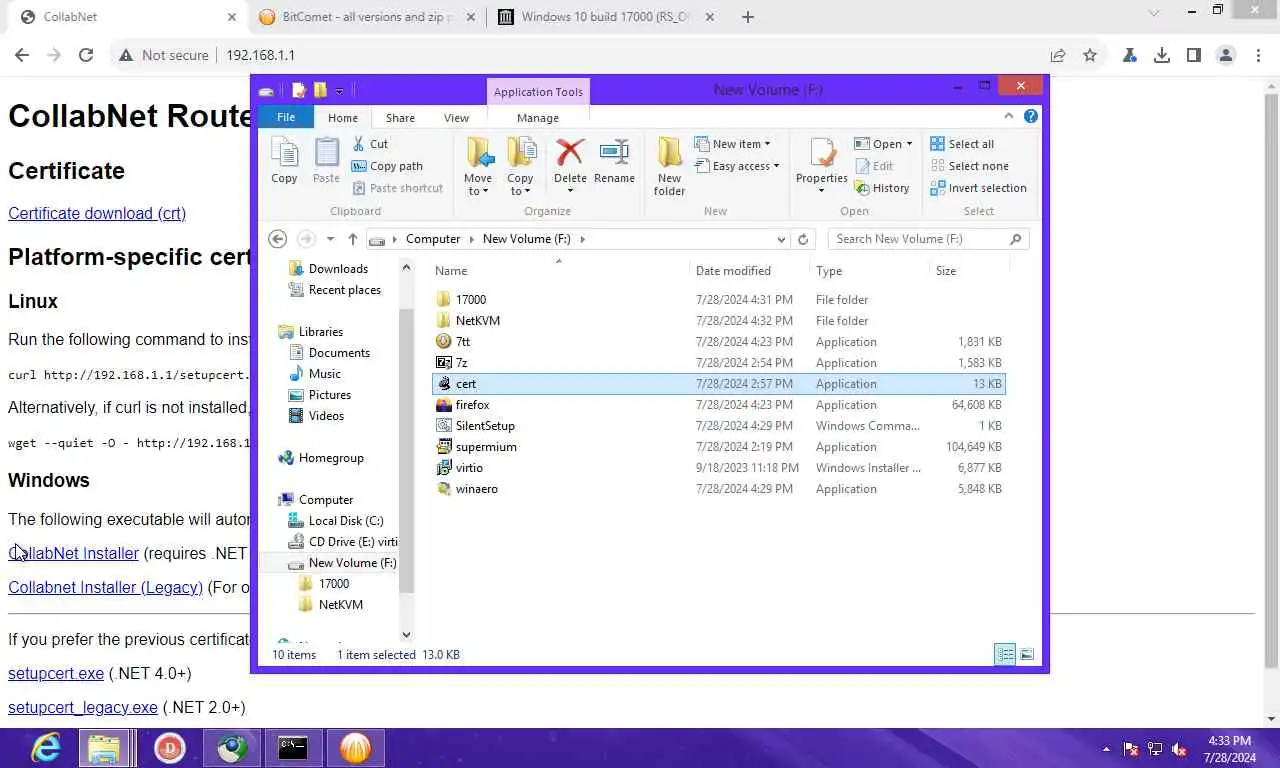Switch to Windows 10 build 17000 tab

click(x=606, y=17)
